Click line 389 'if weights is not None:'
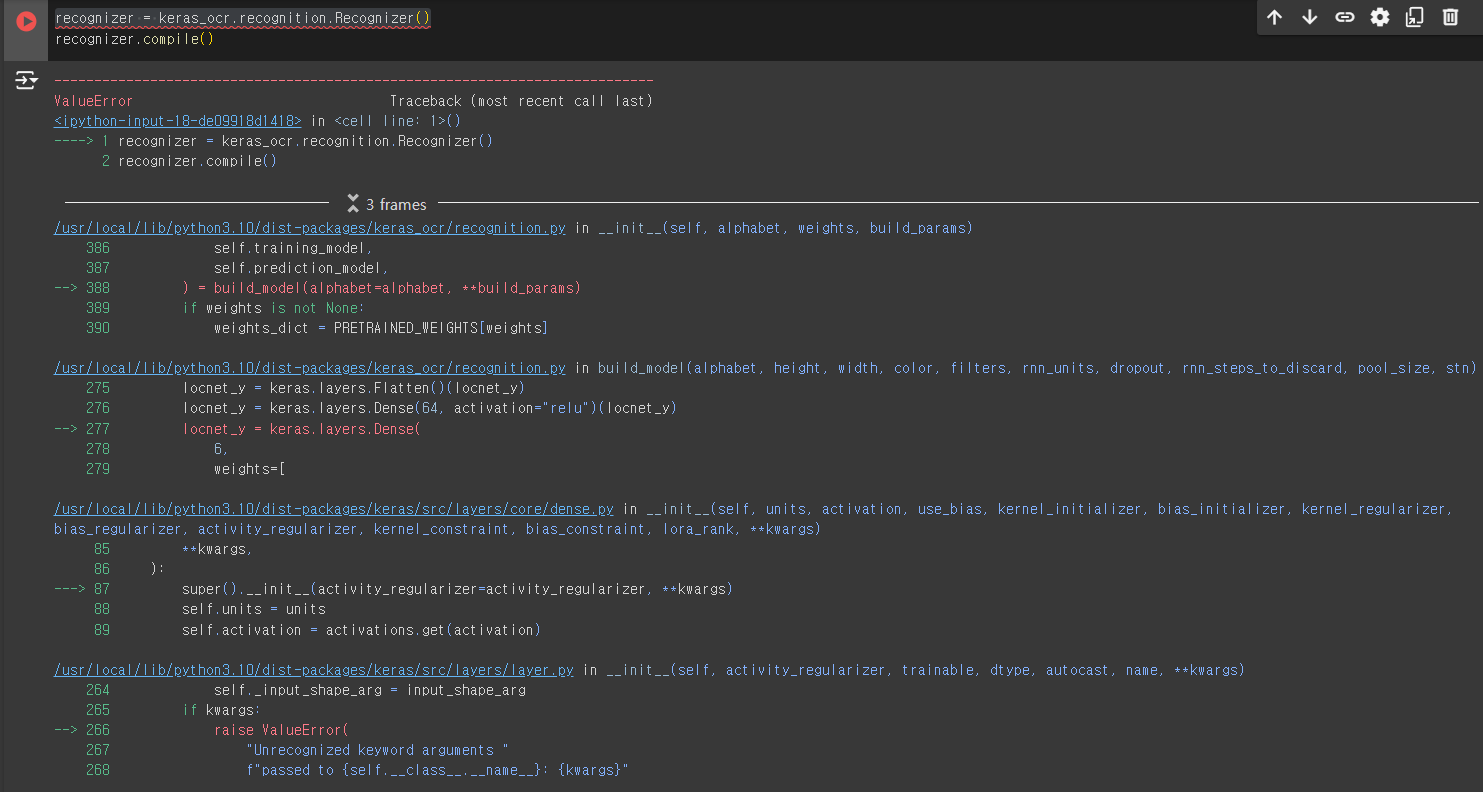 274,308
